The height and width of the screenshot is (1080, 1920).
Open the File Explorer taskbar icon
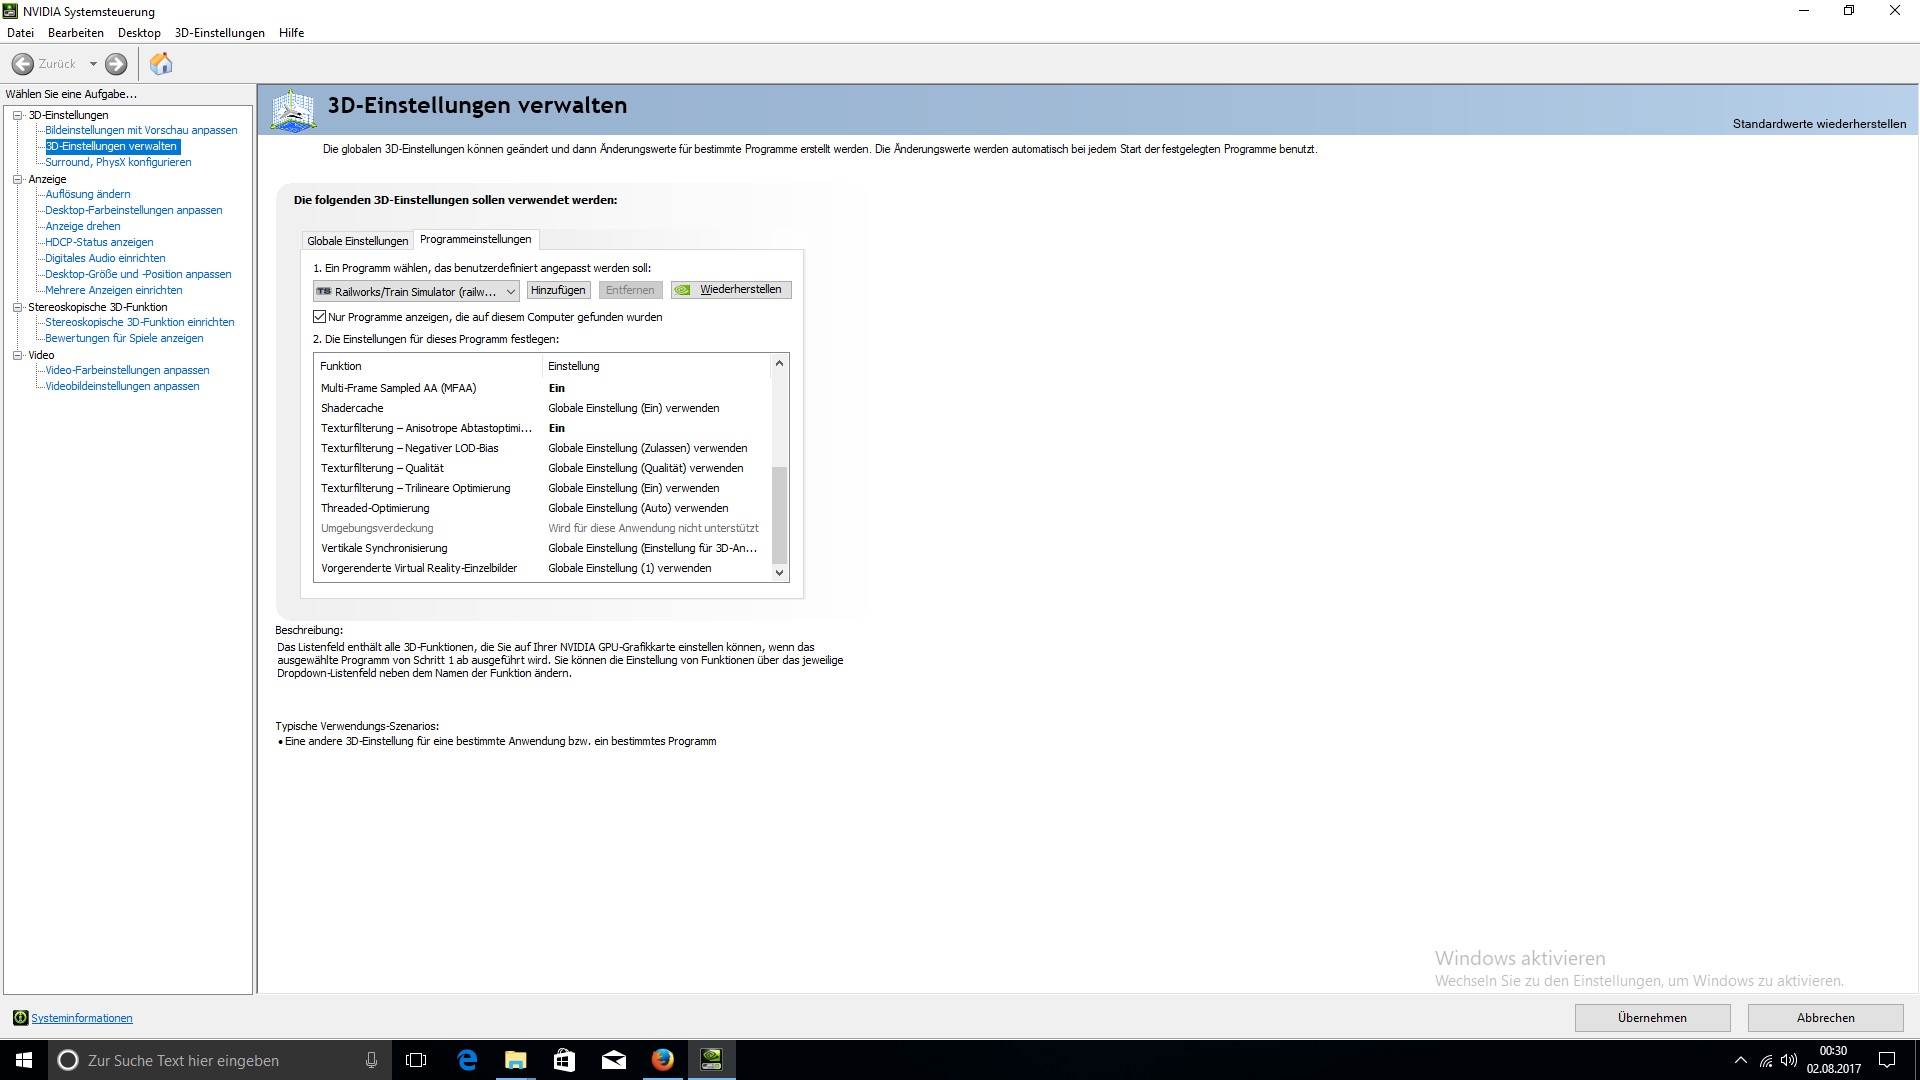515,1060
